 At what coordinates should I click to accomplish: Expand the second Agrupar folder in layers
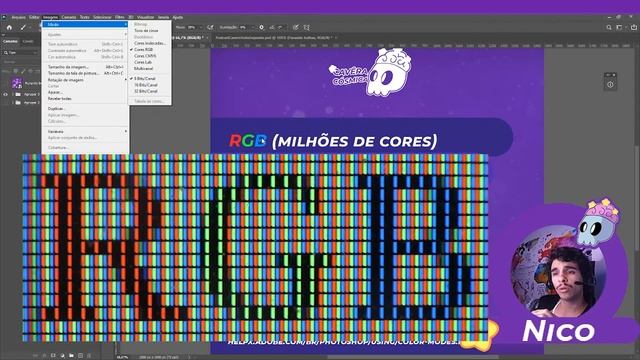coord(13,102)
